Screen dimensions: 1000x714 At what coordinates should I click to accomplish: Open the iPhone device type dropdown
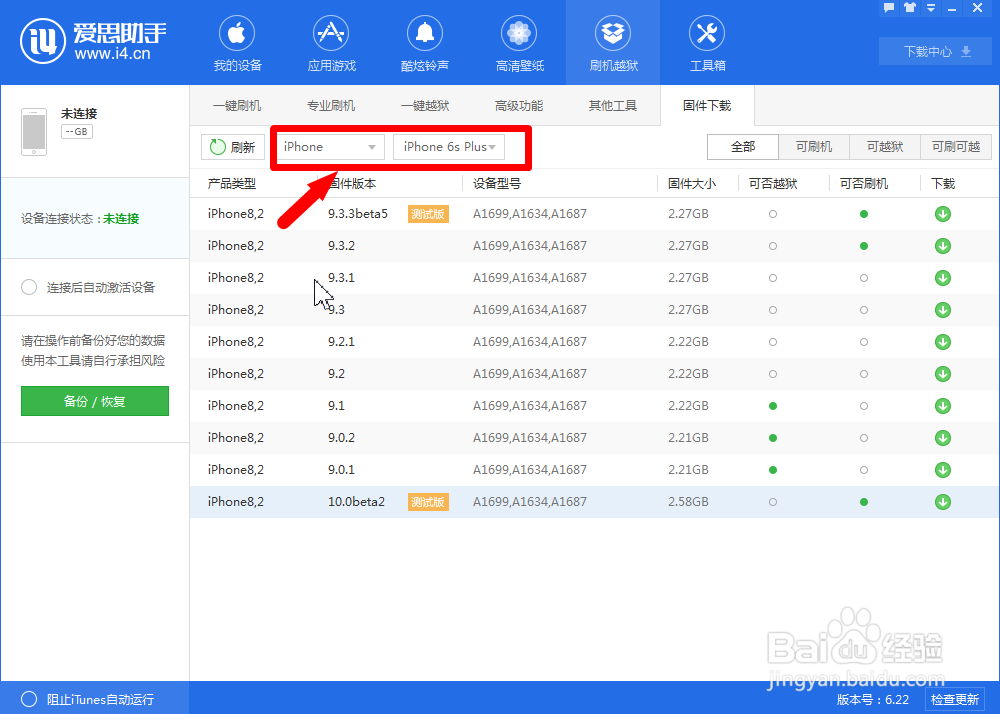click(329, 147)
